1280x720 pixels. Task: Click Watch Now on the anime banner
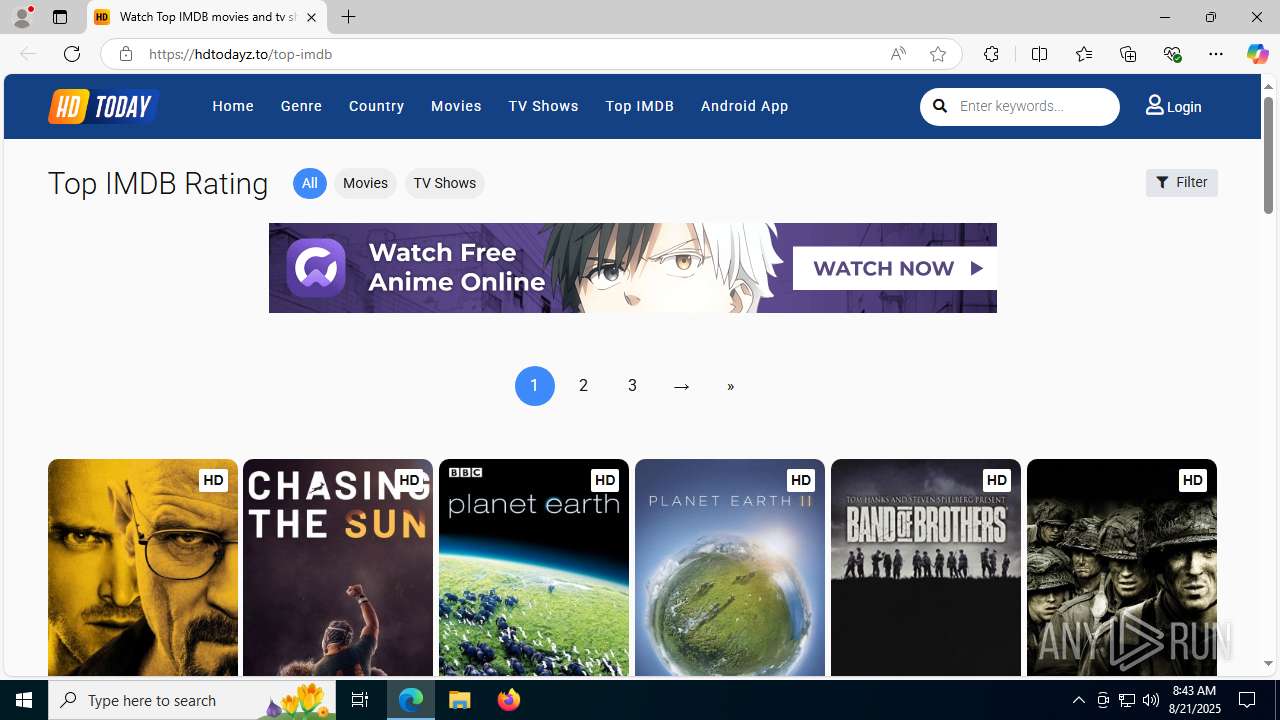click(894, 268)
